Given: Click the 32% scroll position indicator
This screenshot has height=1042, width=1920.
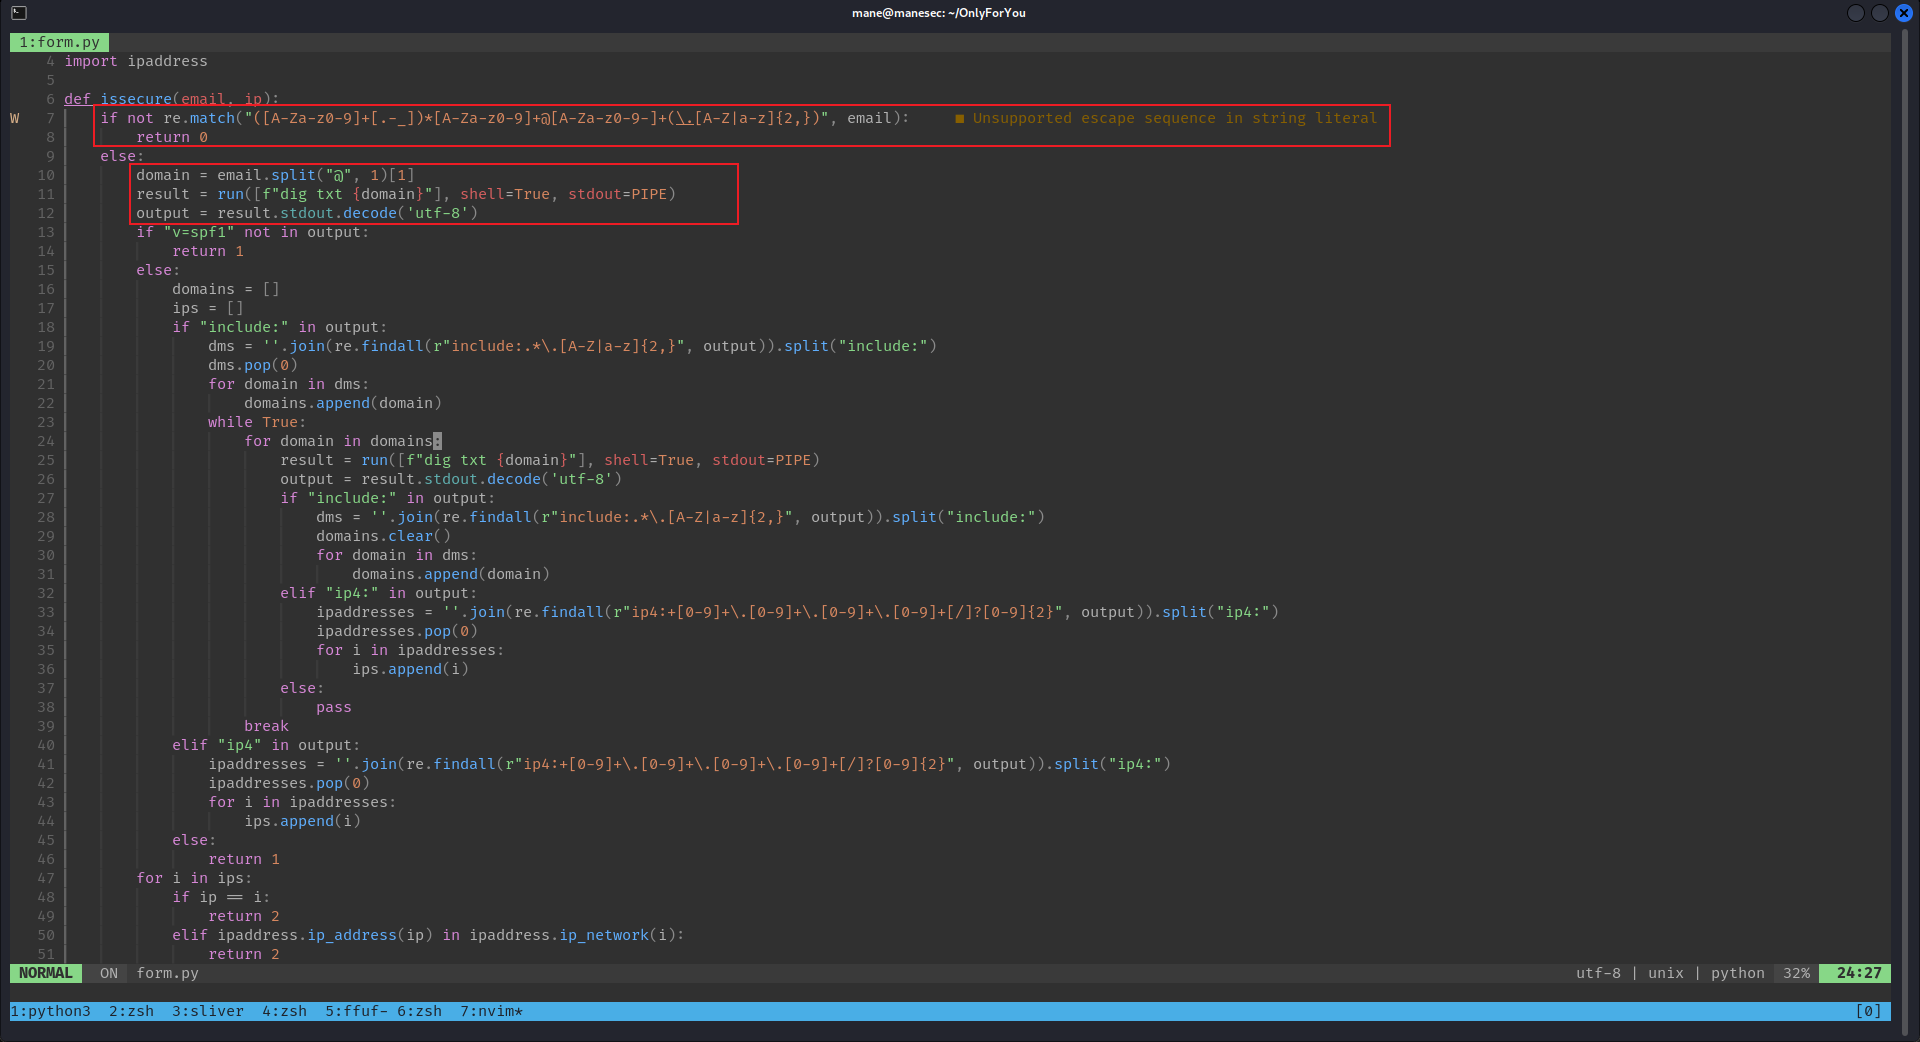Looking at the screenshot, I should (1797, 973).
